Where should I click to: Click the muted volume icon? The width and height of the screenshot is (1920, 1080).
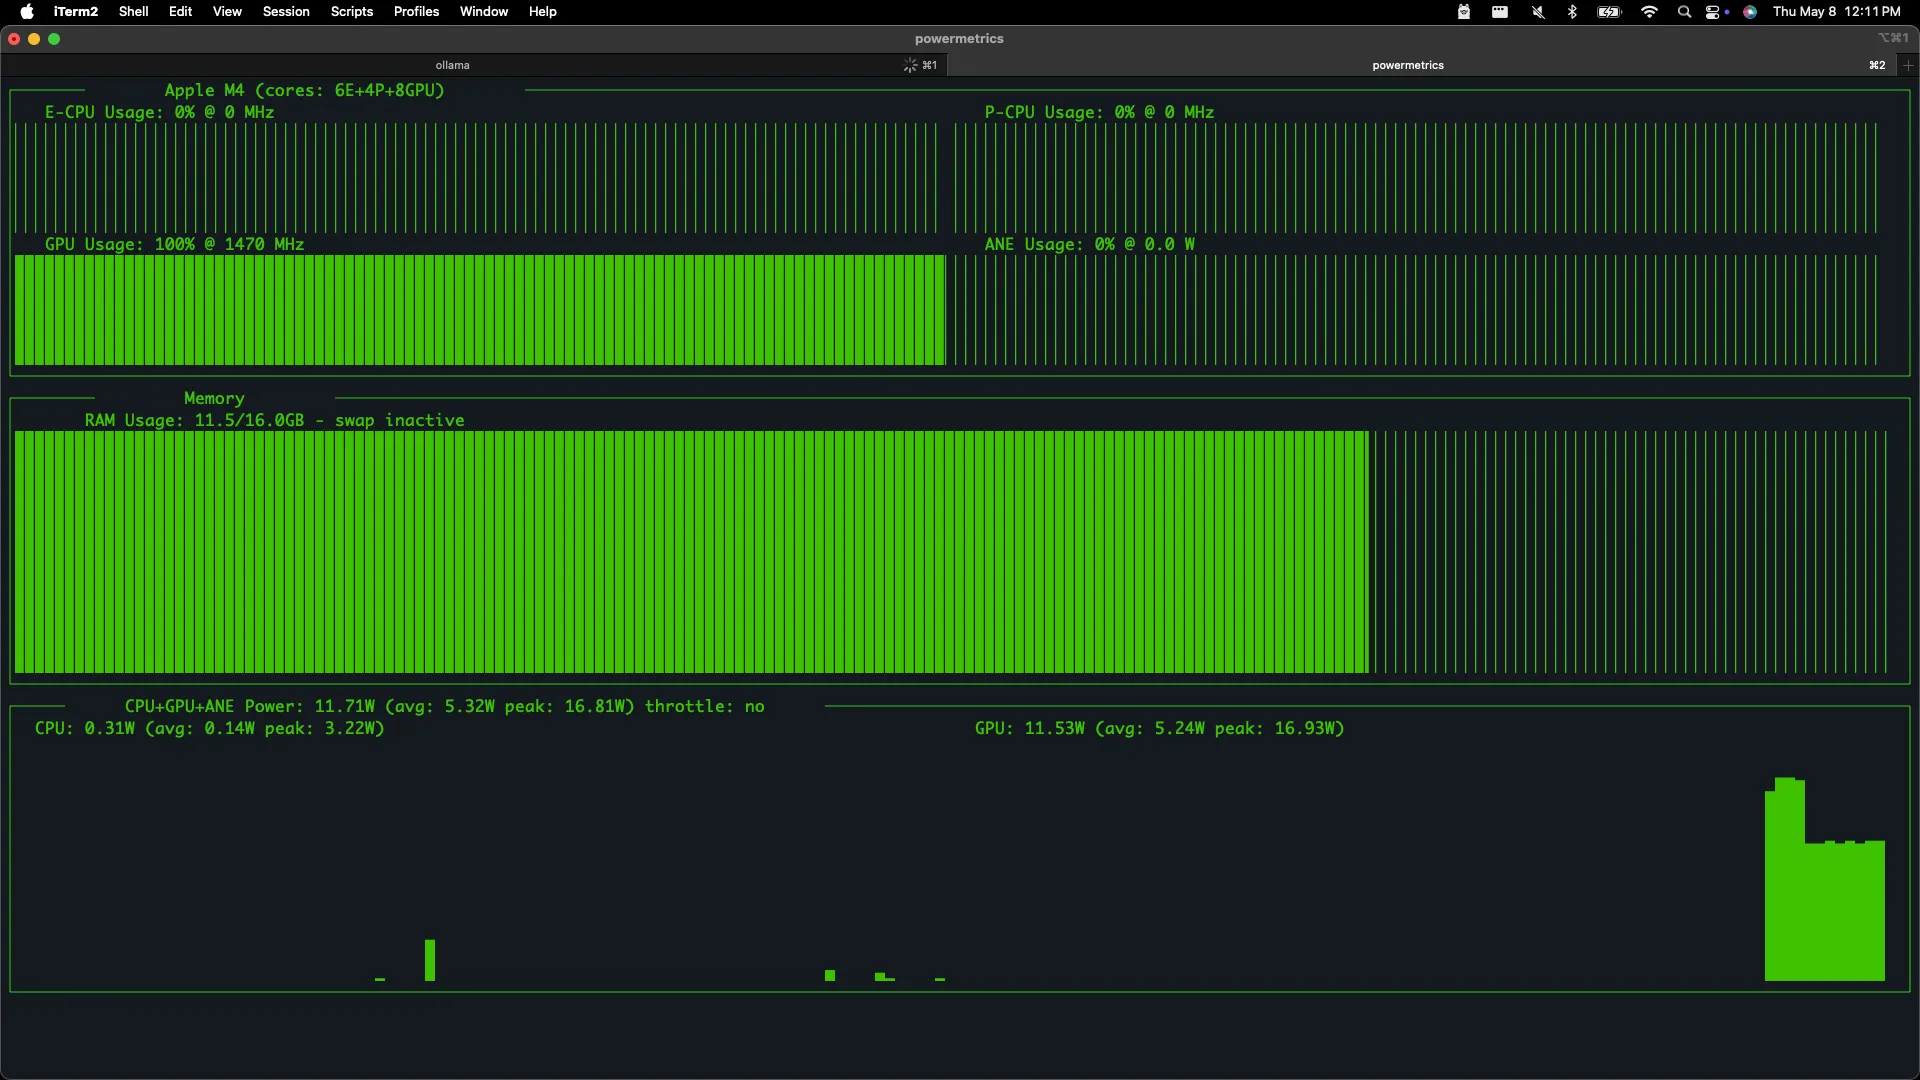point(1538,12)
